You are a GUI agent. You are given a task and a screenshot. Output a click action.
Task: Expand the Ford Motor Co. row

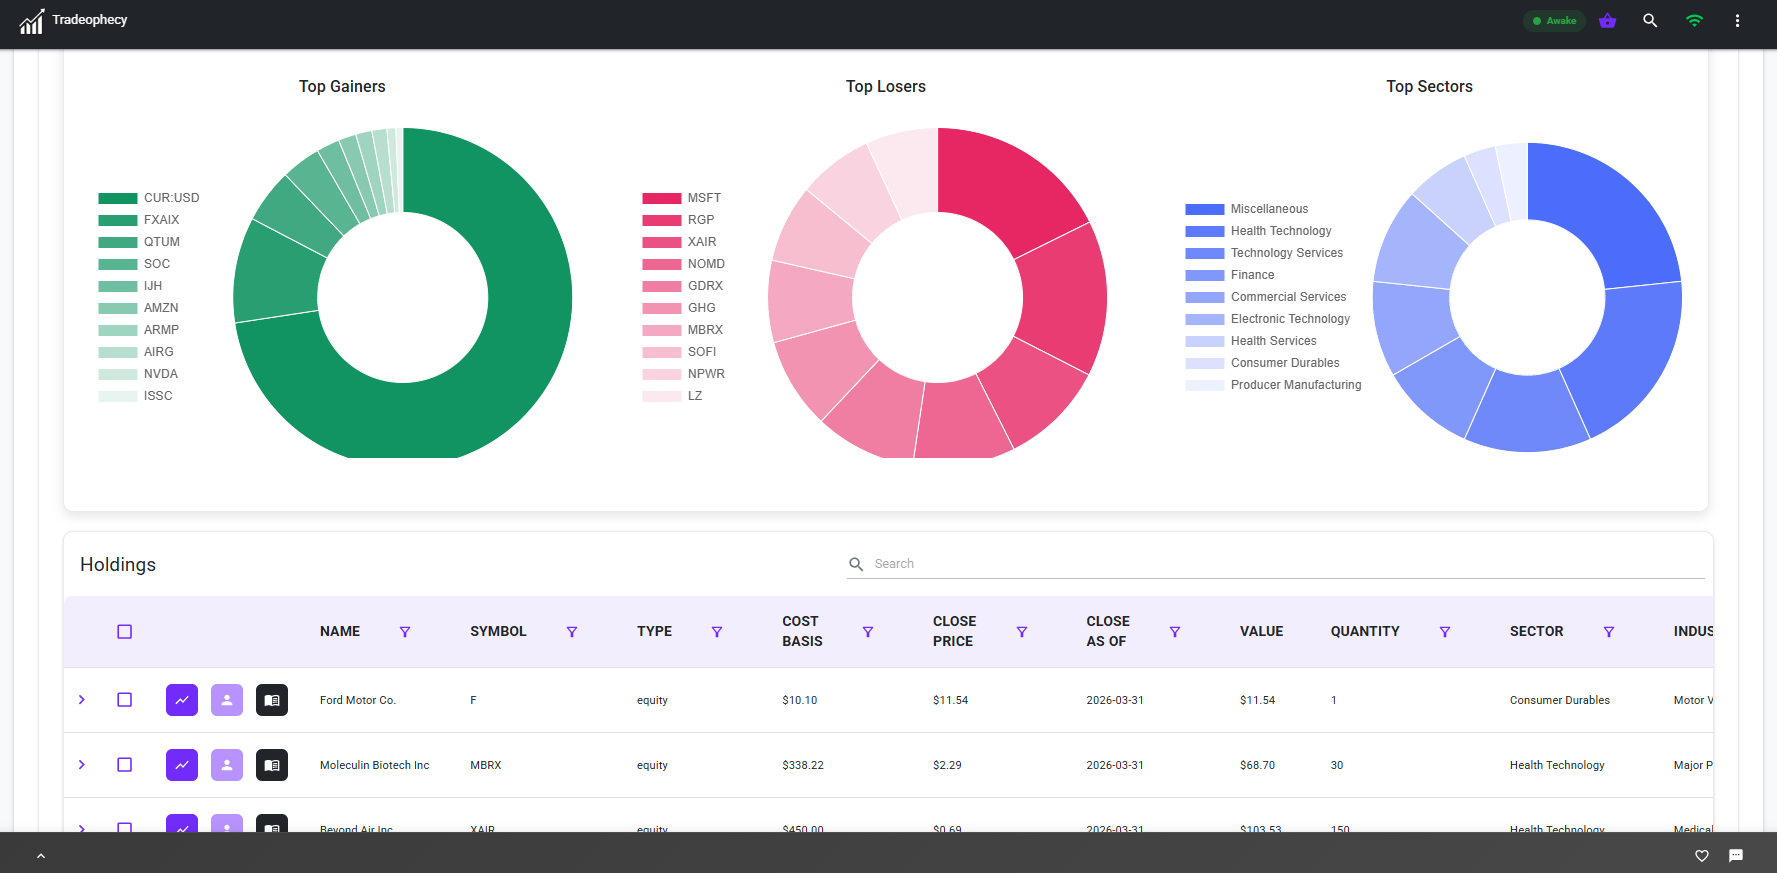(82, 700)
